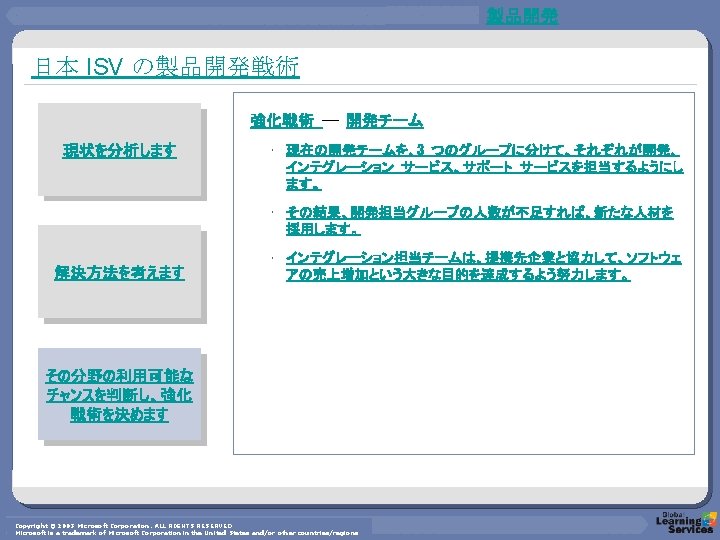Open the 日本 ISV の製品開発戦術 title link
This screenshot has height=540, width=720.
pos(166,67)
